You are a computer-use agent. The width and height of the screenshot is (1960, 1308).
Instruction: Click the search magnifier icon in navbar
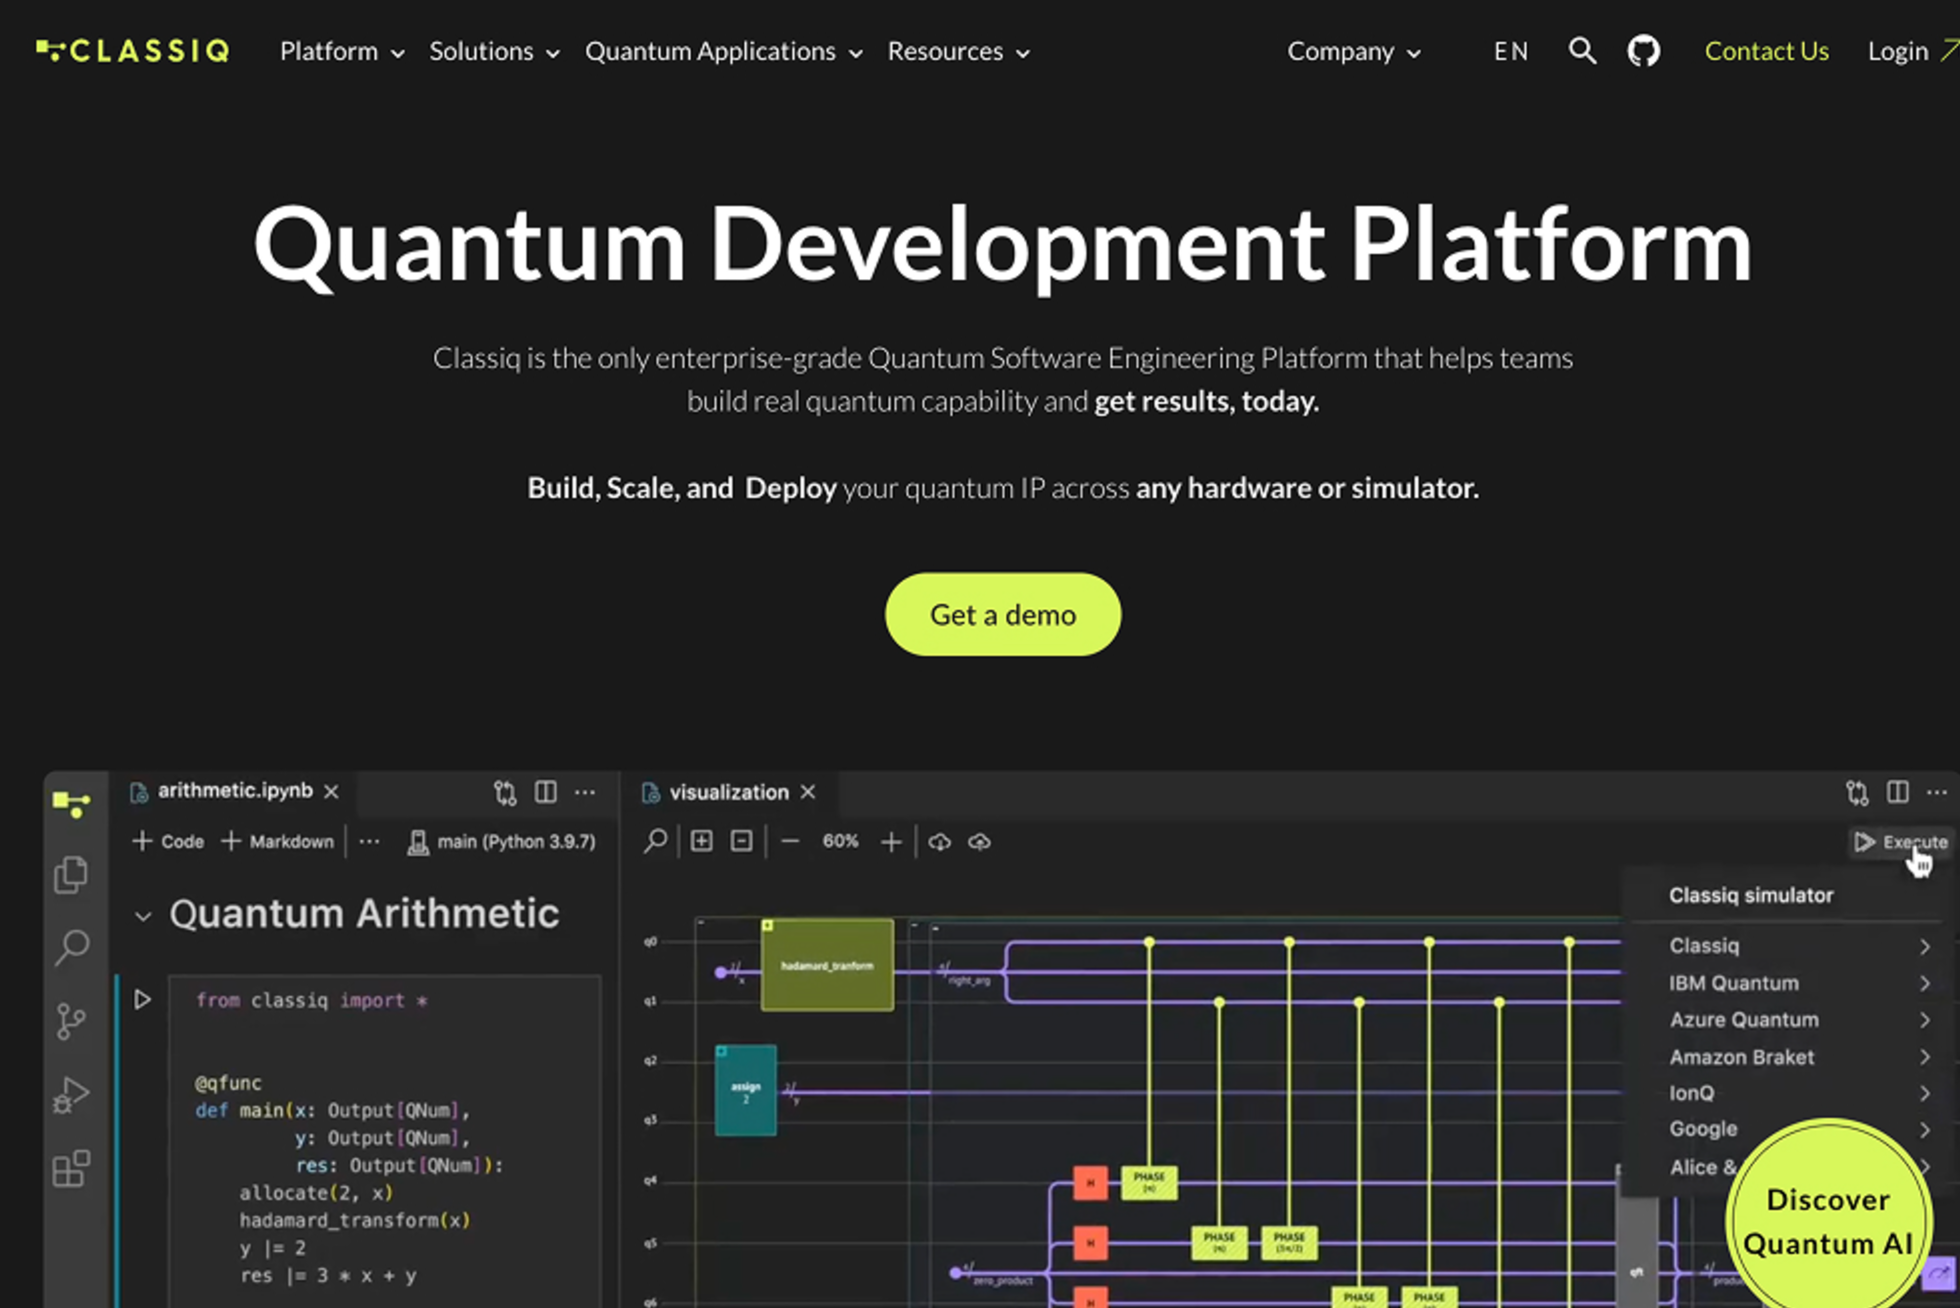[1581, 51]
